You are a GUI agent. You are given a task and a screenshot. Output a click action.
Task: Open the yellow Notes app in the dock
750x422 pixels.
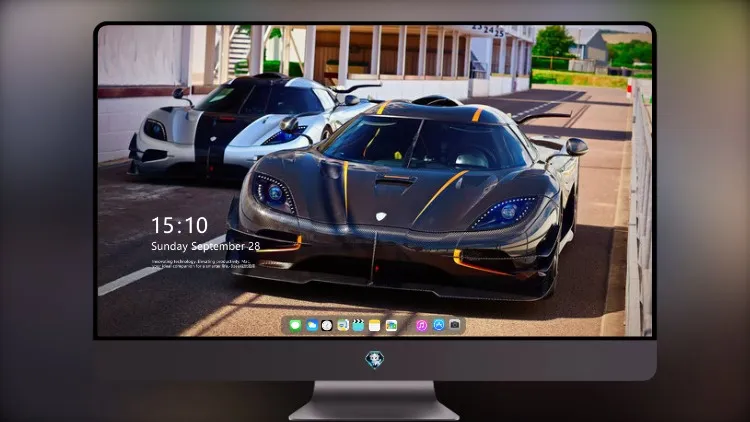pyautogui.click(x=375, y=325)
